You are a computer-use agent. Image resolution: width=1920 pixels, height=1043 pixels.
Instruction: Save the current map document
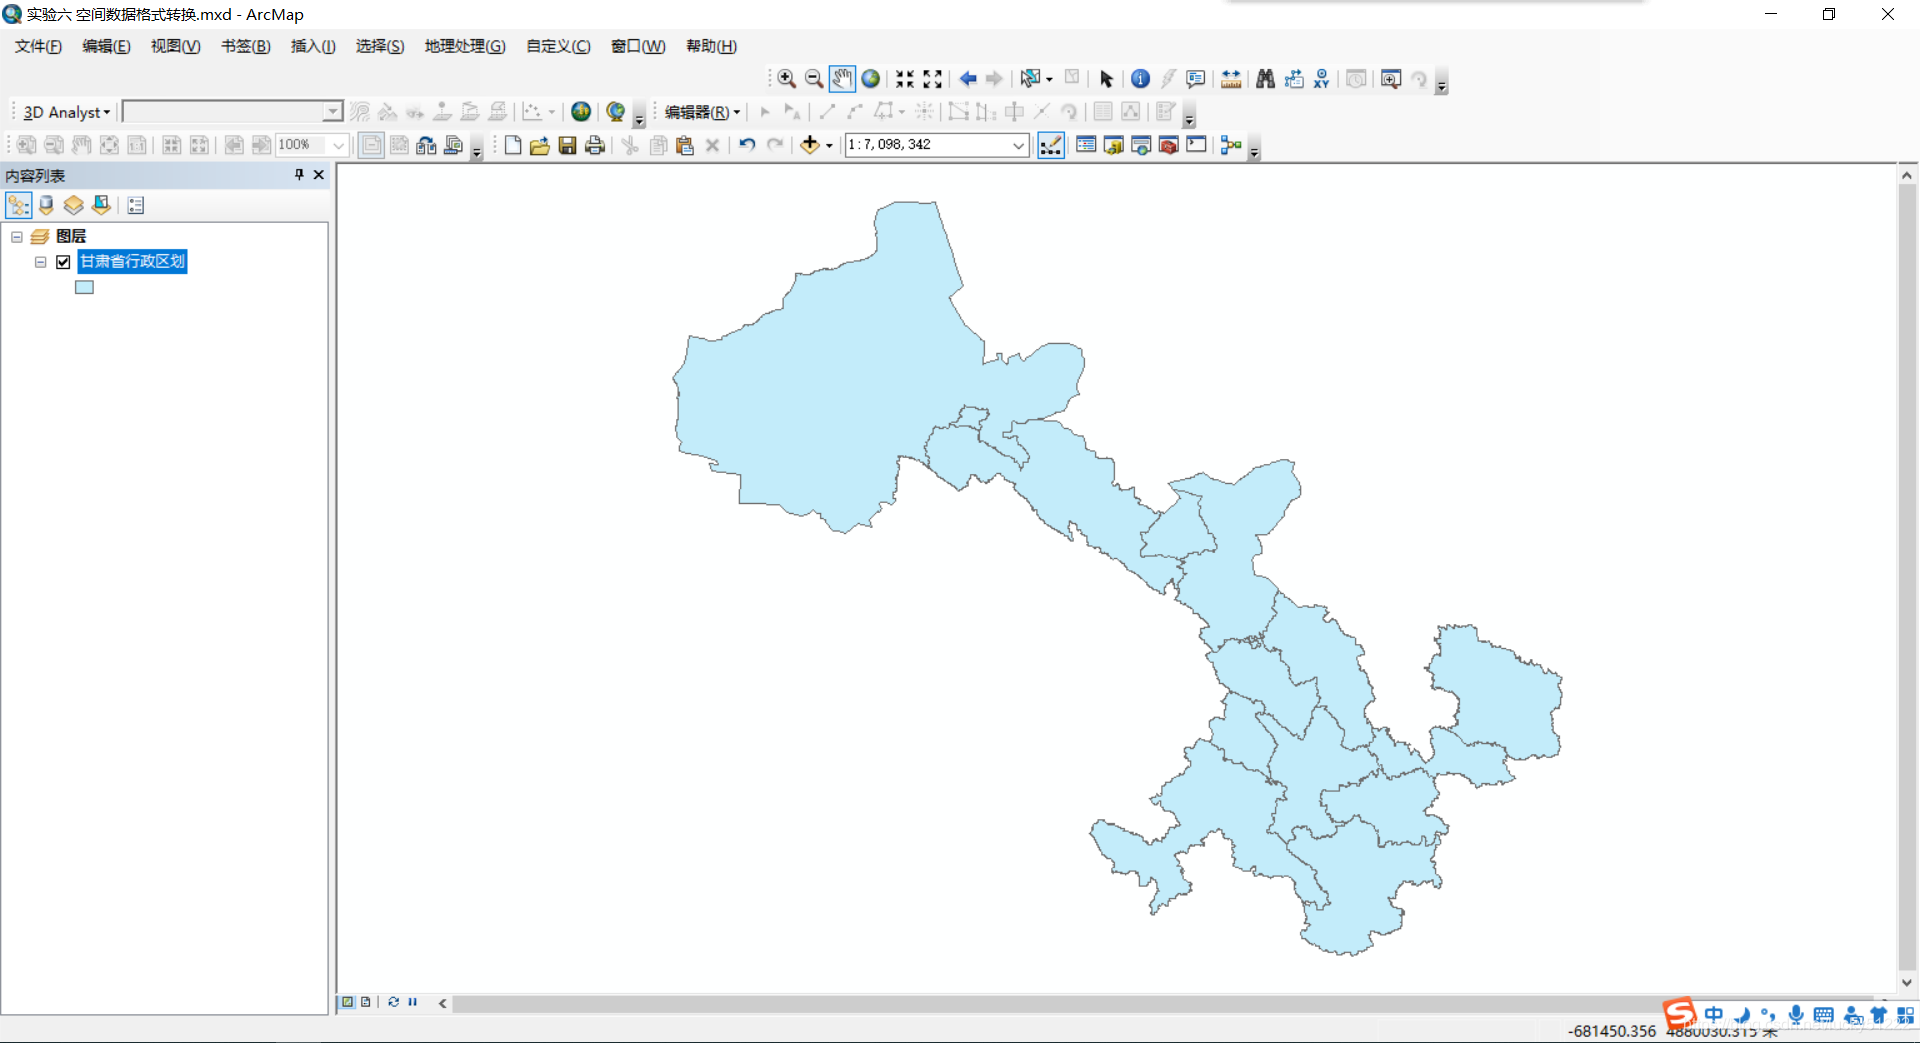click(x=567, y=145)
